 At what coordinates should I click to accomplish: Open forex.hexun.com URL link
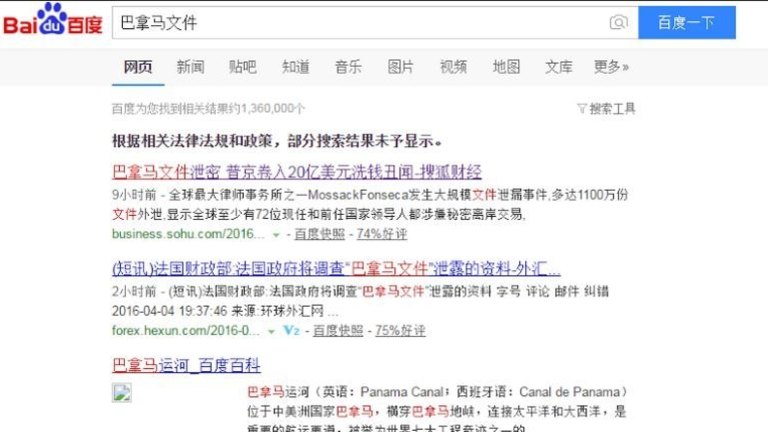pyautogui.click(x=186, y=331)
